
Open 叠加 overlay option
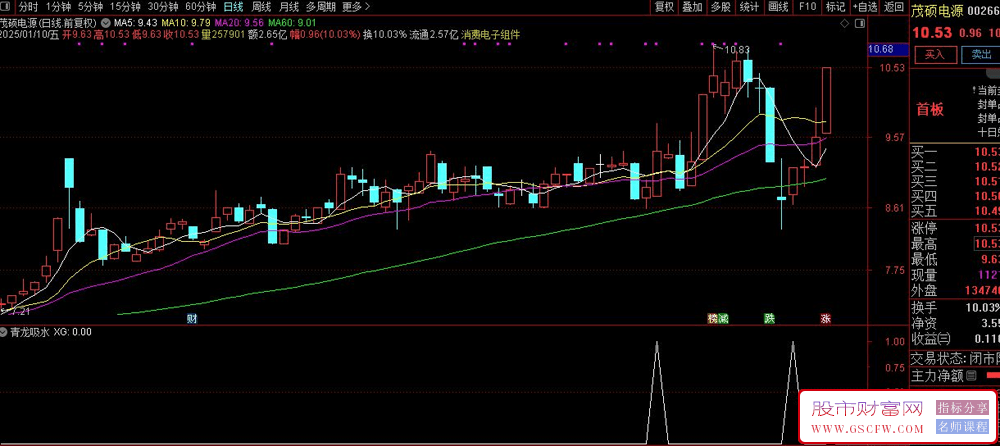(692, 7)
